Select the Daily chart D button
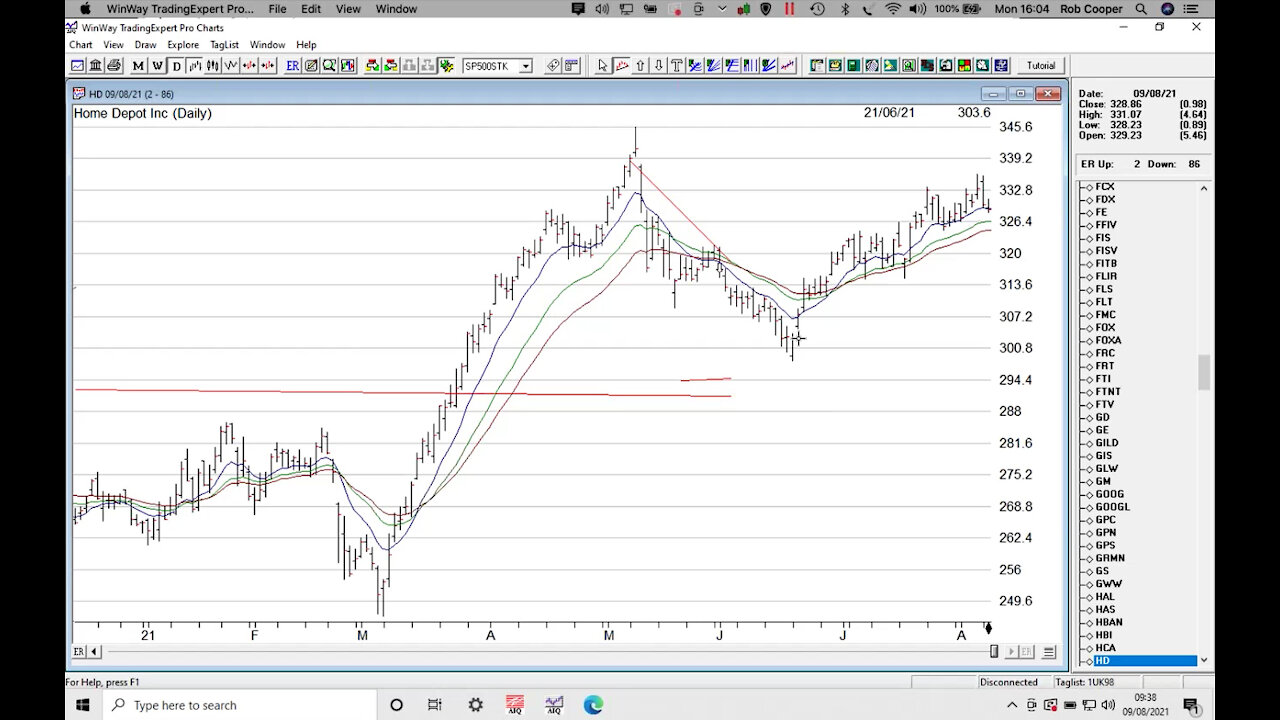Screen dimensions: 1280x720 (177, 66)
